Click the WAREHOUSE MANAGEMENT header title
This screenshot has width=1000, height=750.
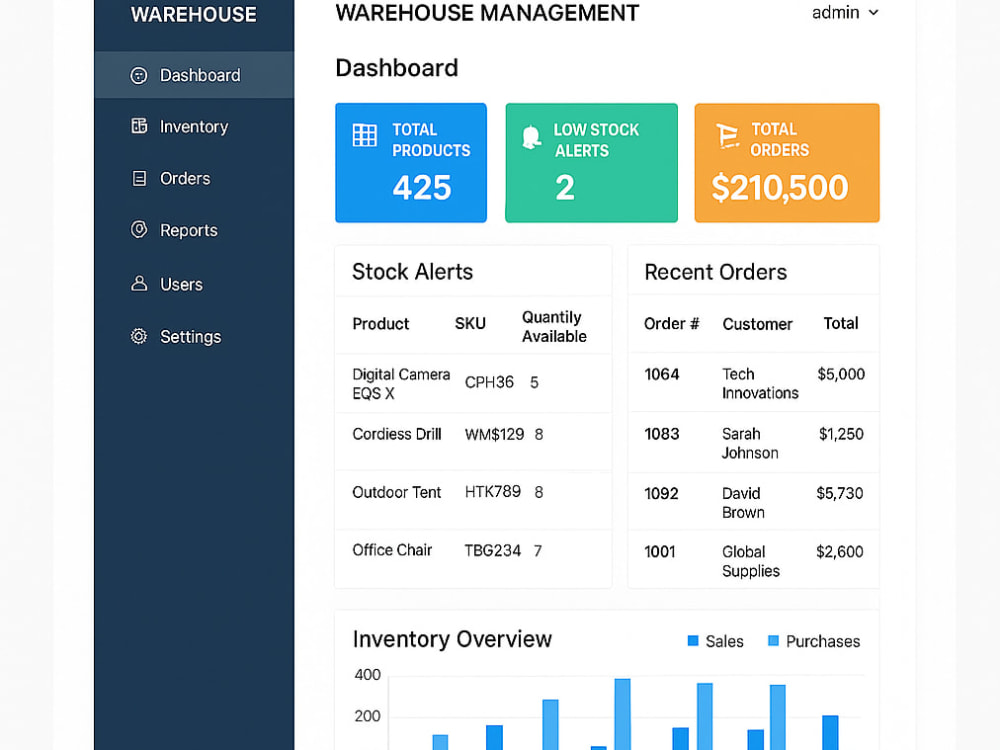[487, 13]
